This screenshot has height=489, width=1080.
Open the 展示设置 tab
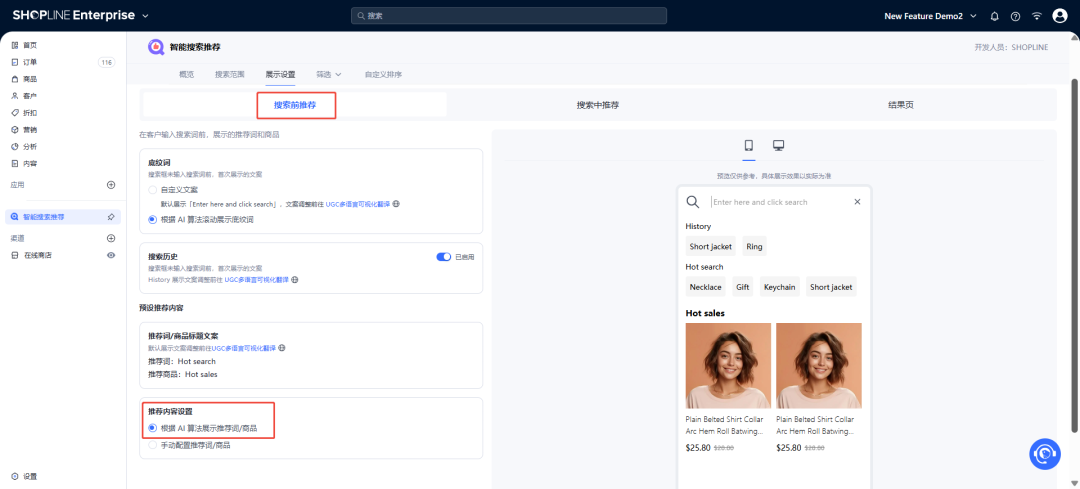tap(280, 74)
